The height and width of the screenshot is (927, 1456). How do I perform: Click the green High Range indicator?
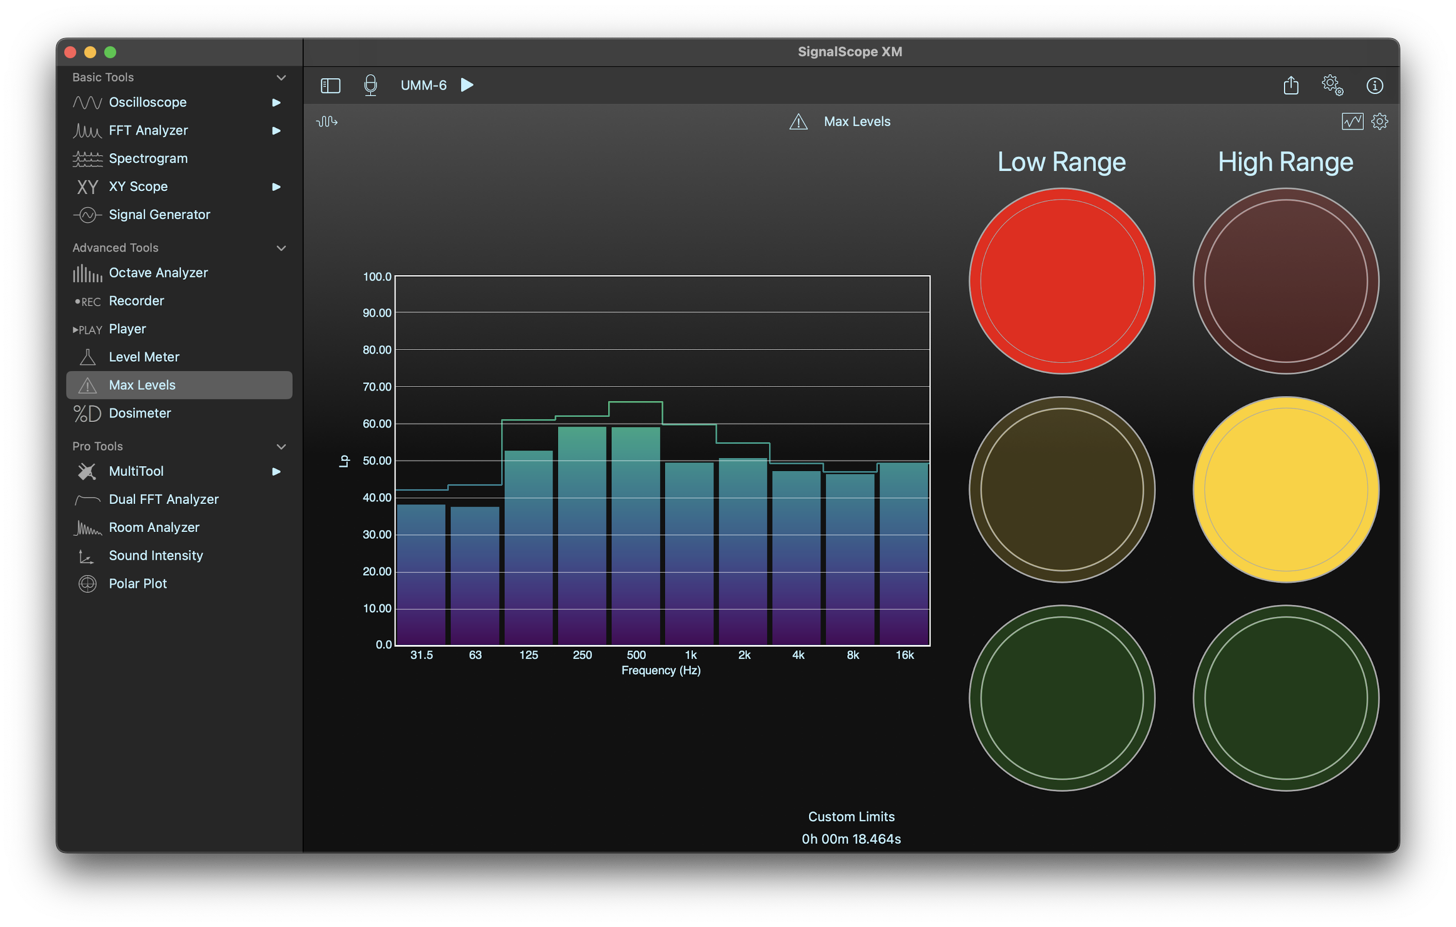[1286, 698]
